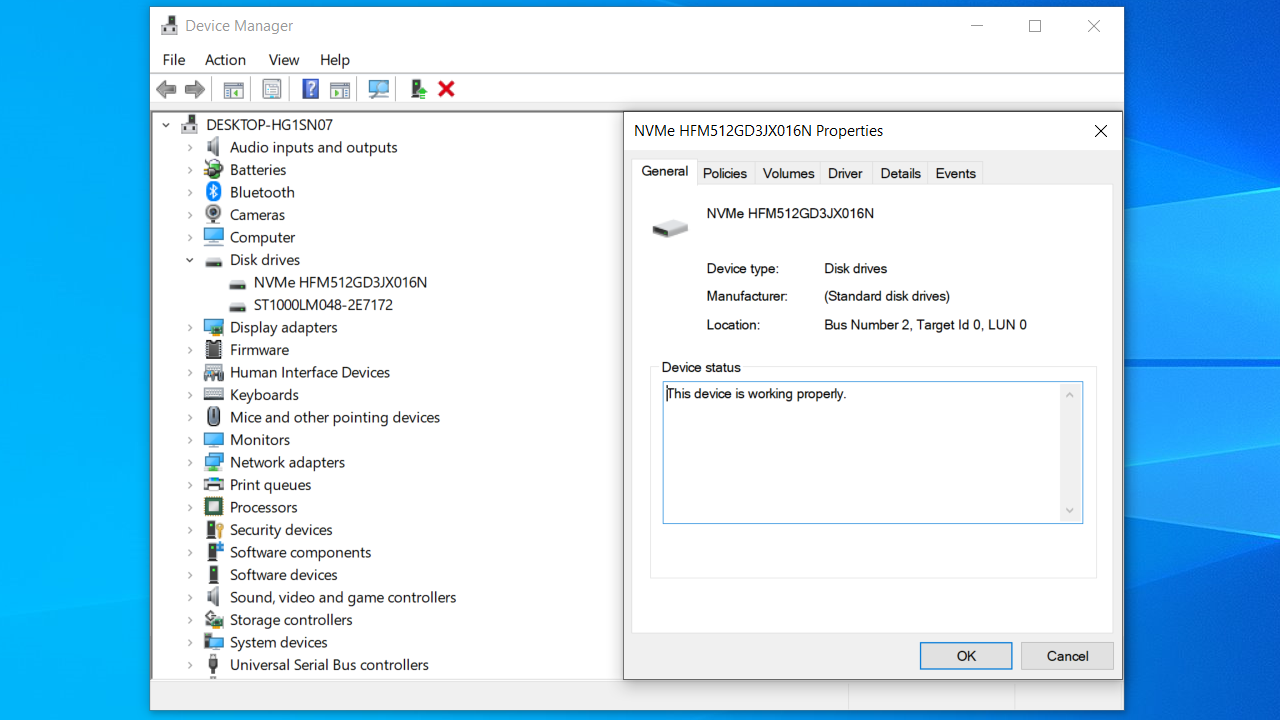Viewport: 1280px width, 720px height.
Task: Click the "Bus Number 2, Target Id 0, LUN 0" text
Action: click(x=925, y=325)
